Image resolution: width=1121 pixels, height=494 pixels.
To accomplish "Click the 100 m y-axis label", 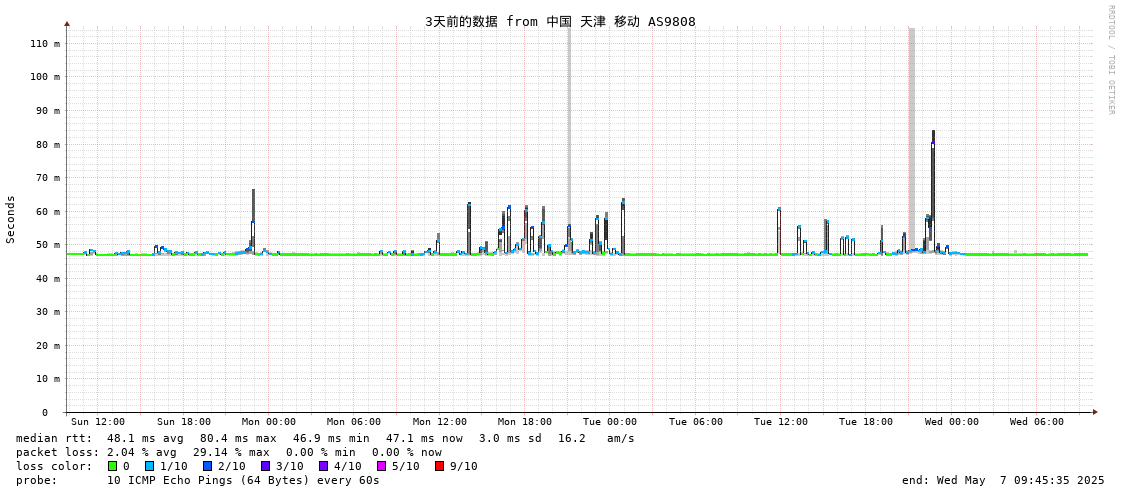I will tap(46, 77).
